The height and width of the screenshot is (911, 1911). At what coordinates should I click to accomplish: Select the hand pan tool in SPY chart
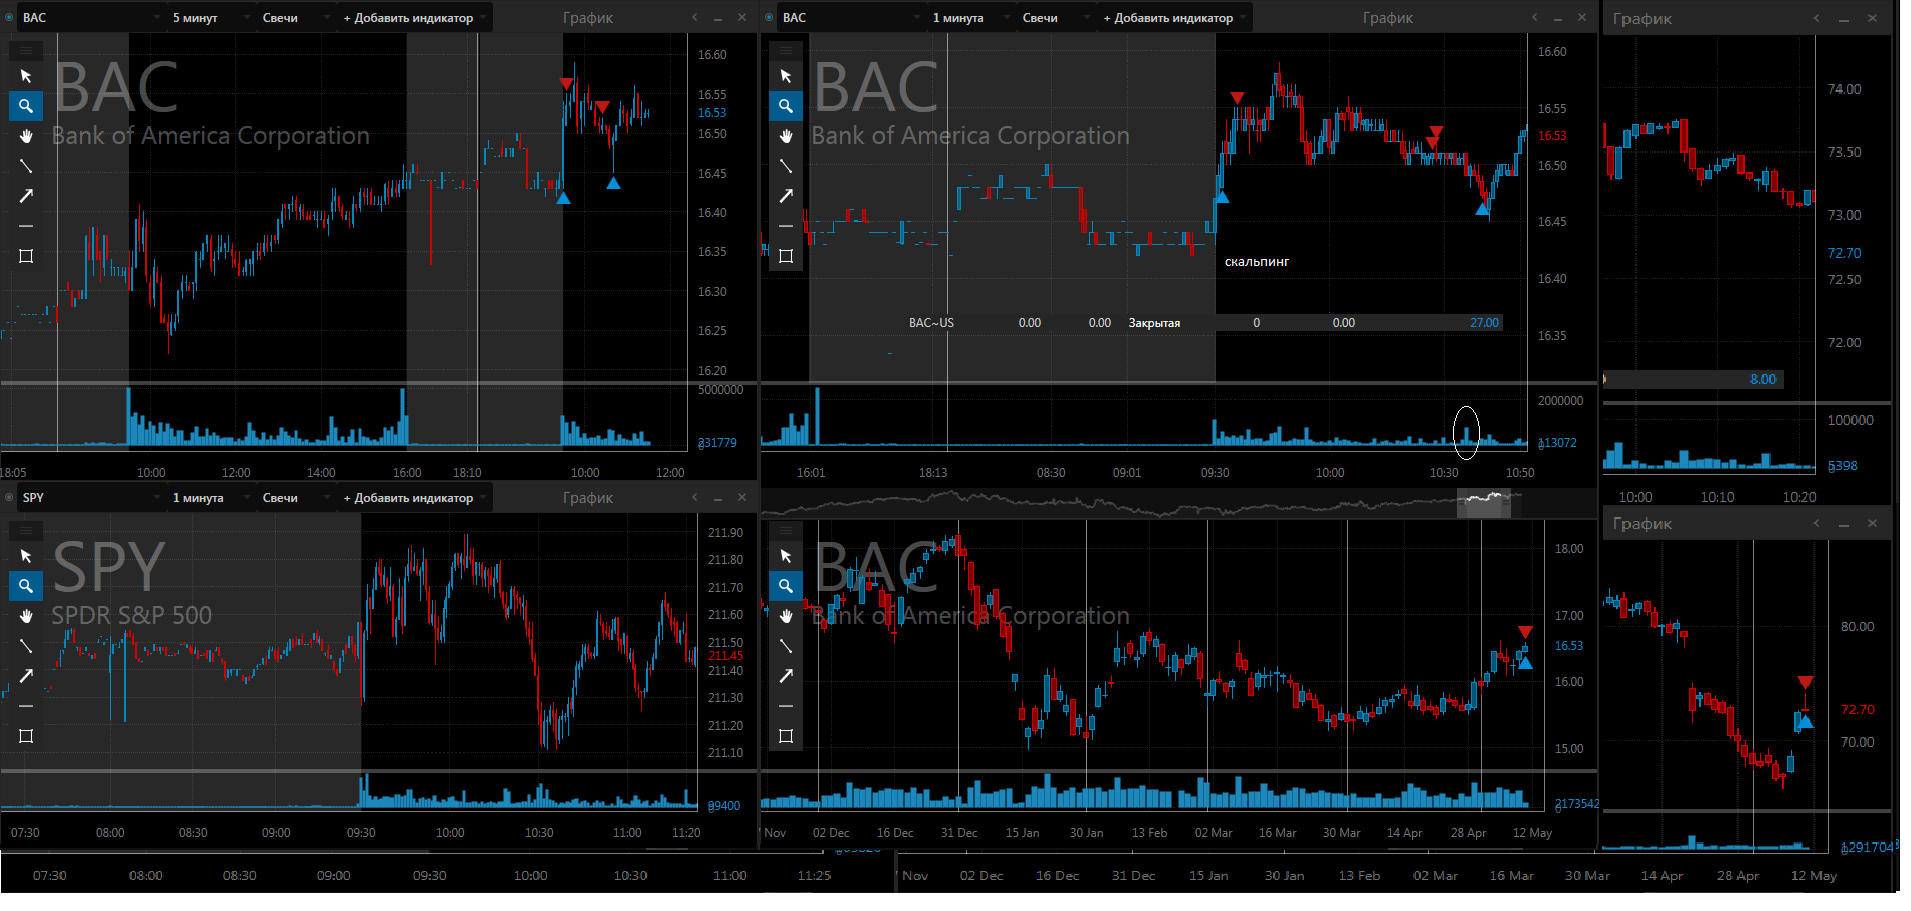(26, 616)
